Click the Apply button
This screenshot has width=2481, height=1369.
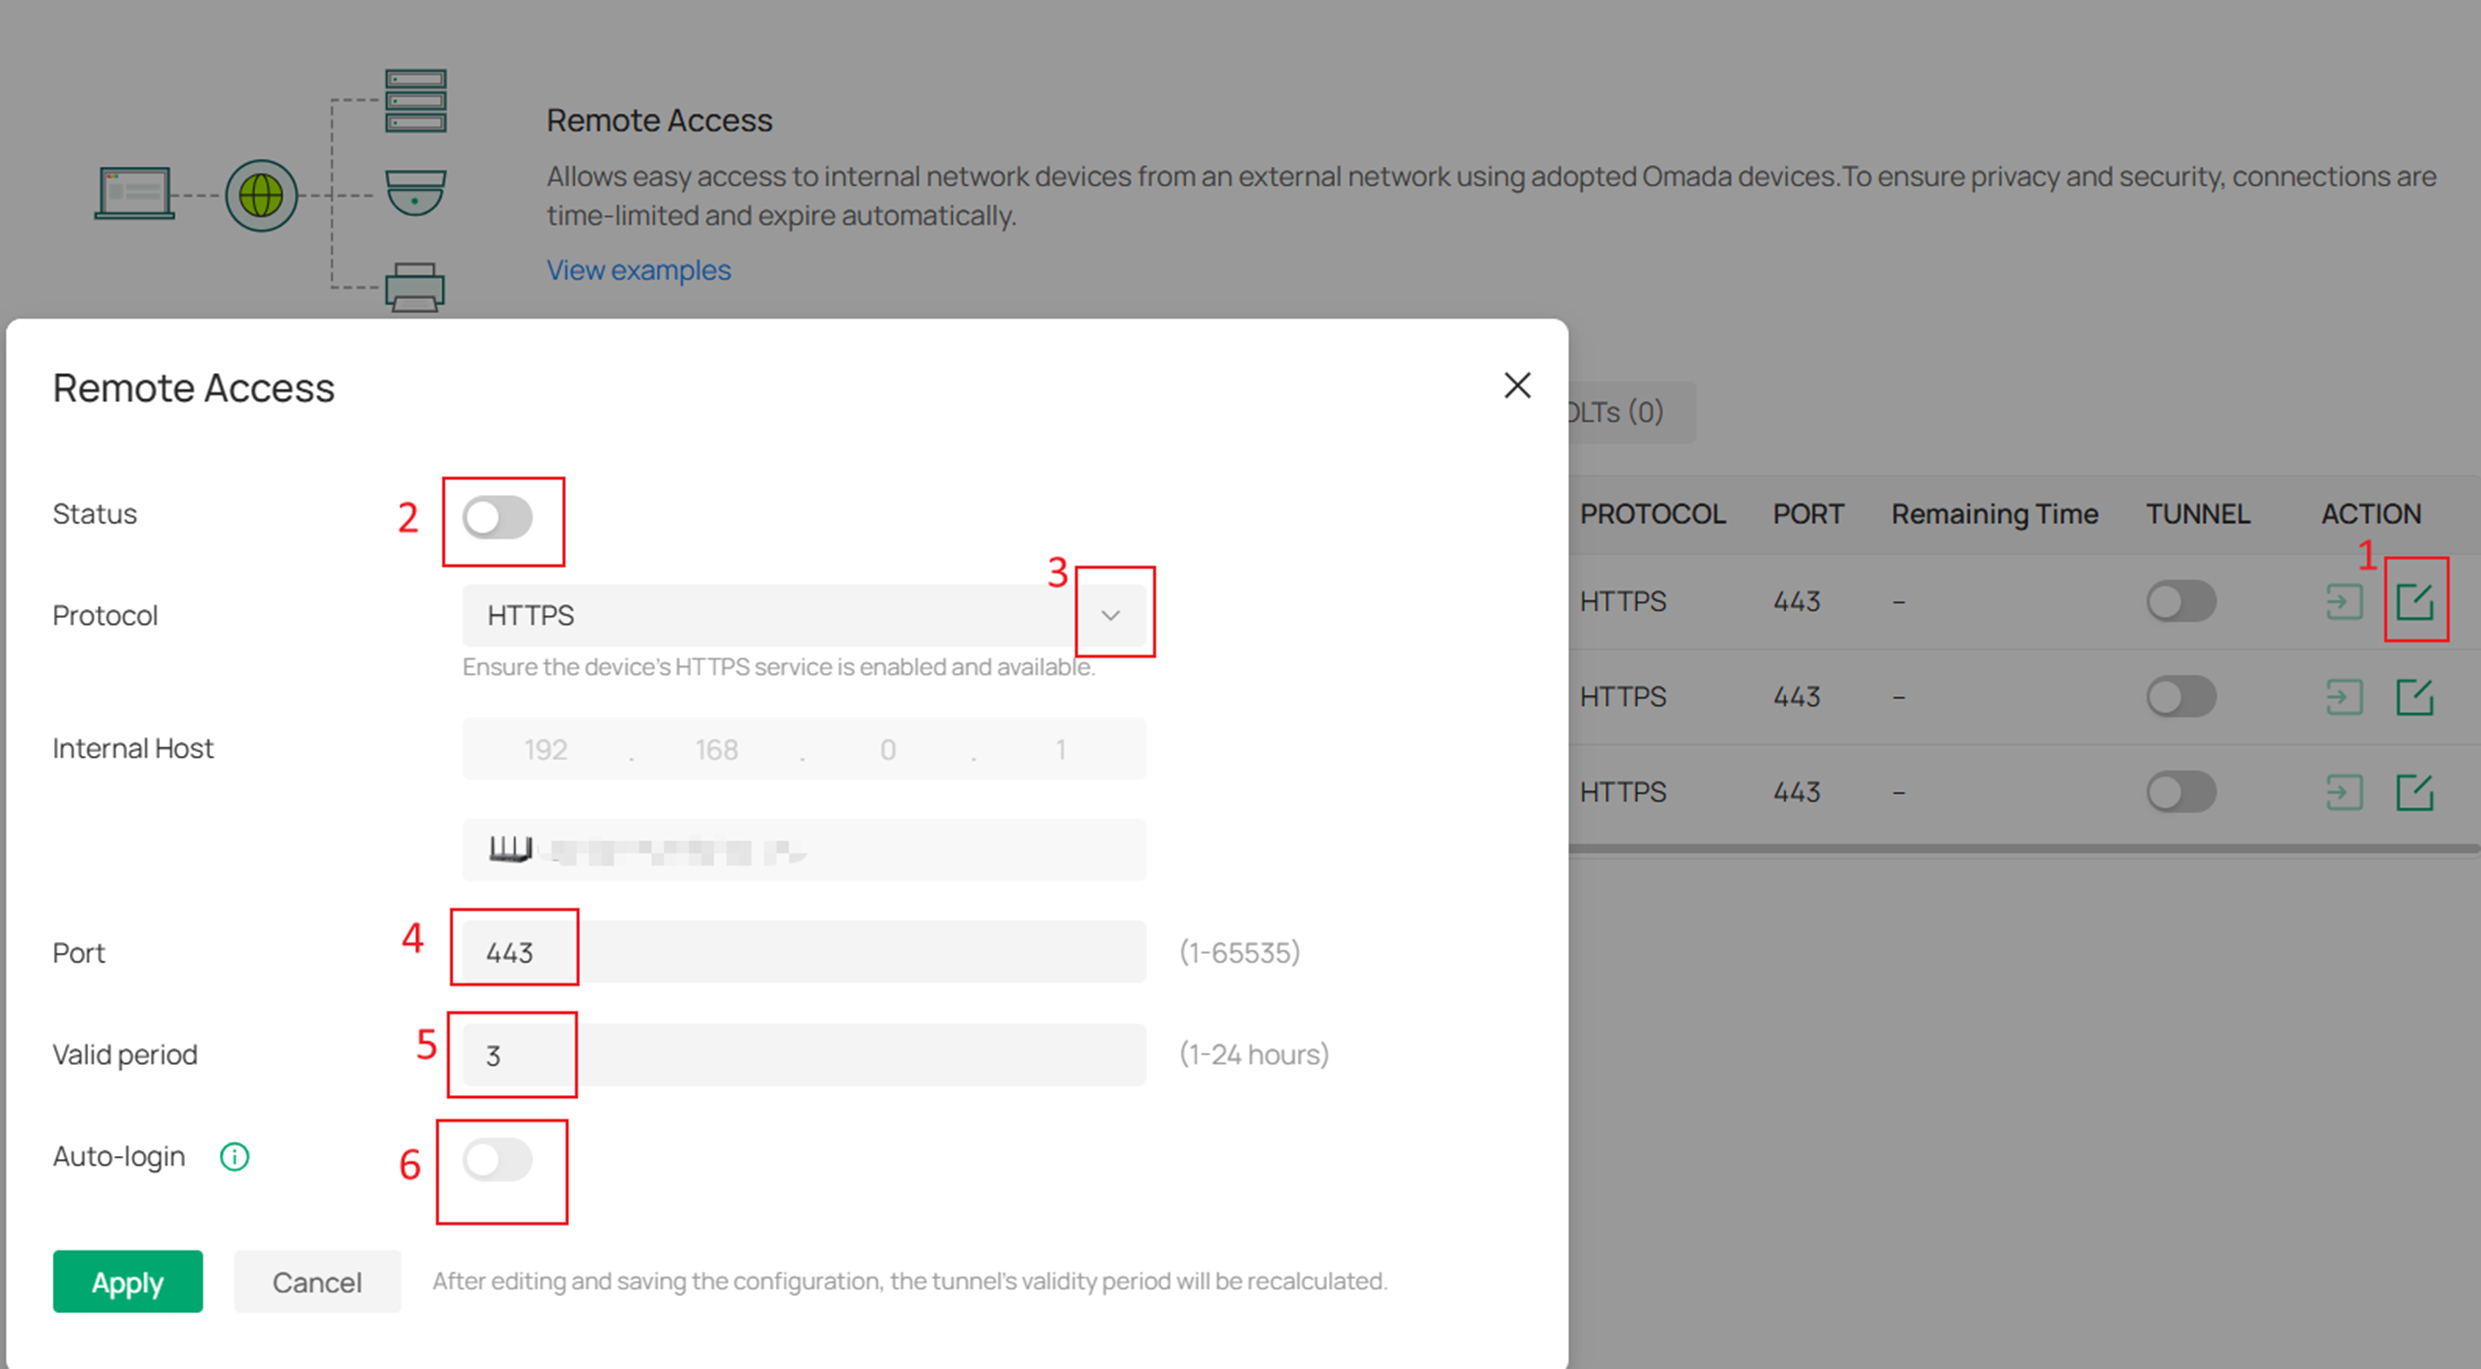click(x=127, y=1281)
